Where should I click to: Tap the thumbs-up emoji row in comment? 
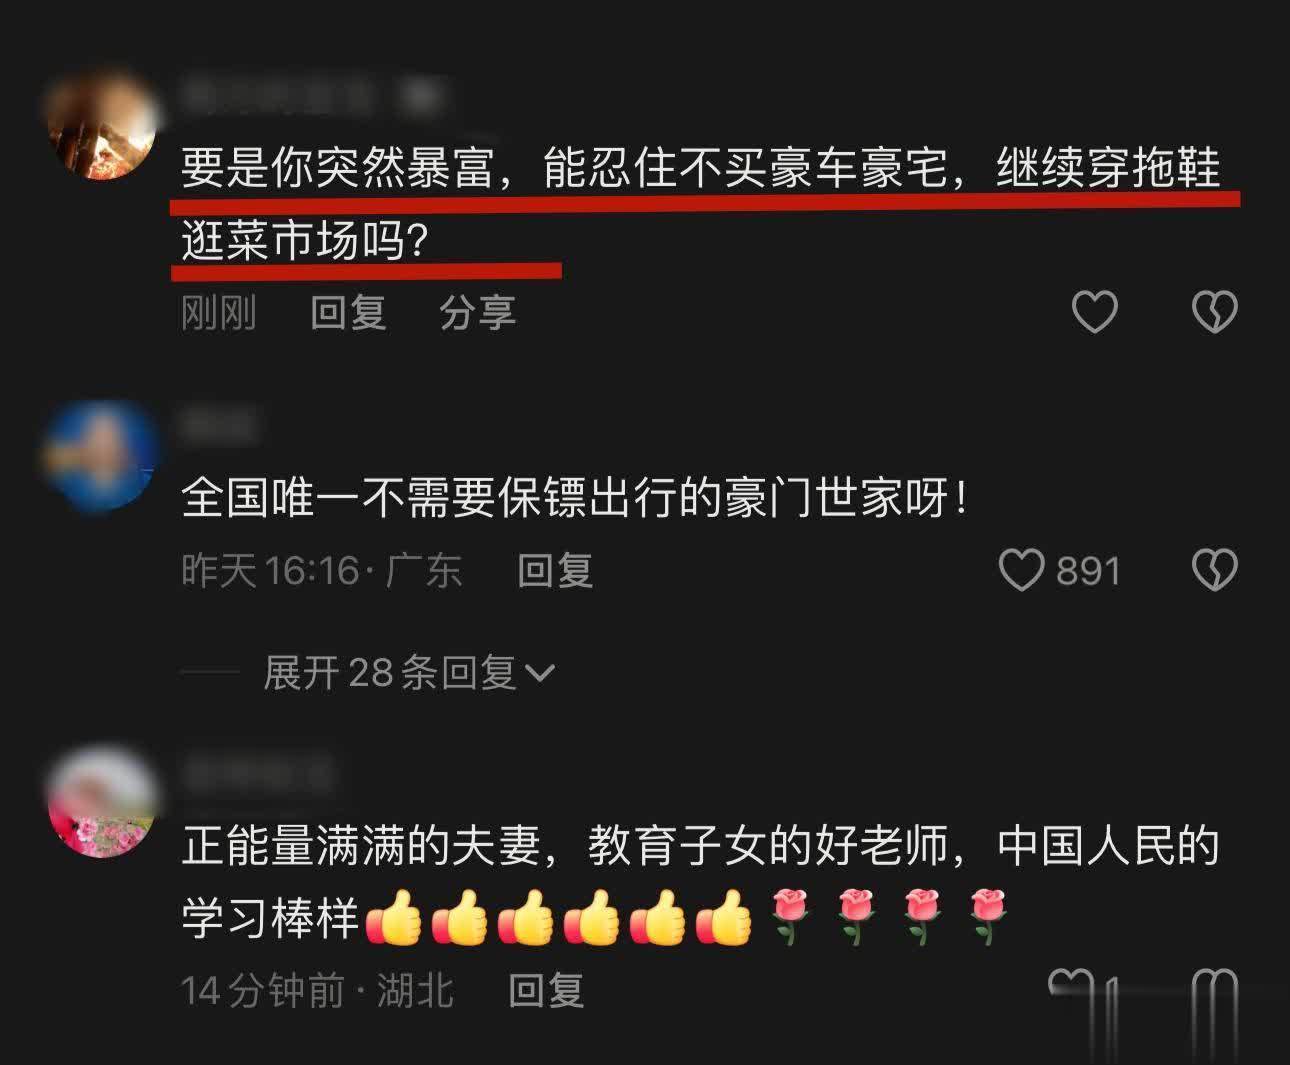pos(558,917)
